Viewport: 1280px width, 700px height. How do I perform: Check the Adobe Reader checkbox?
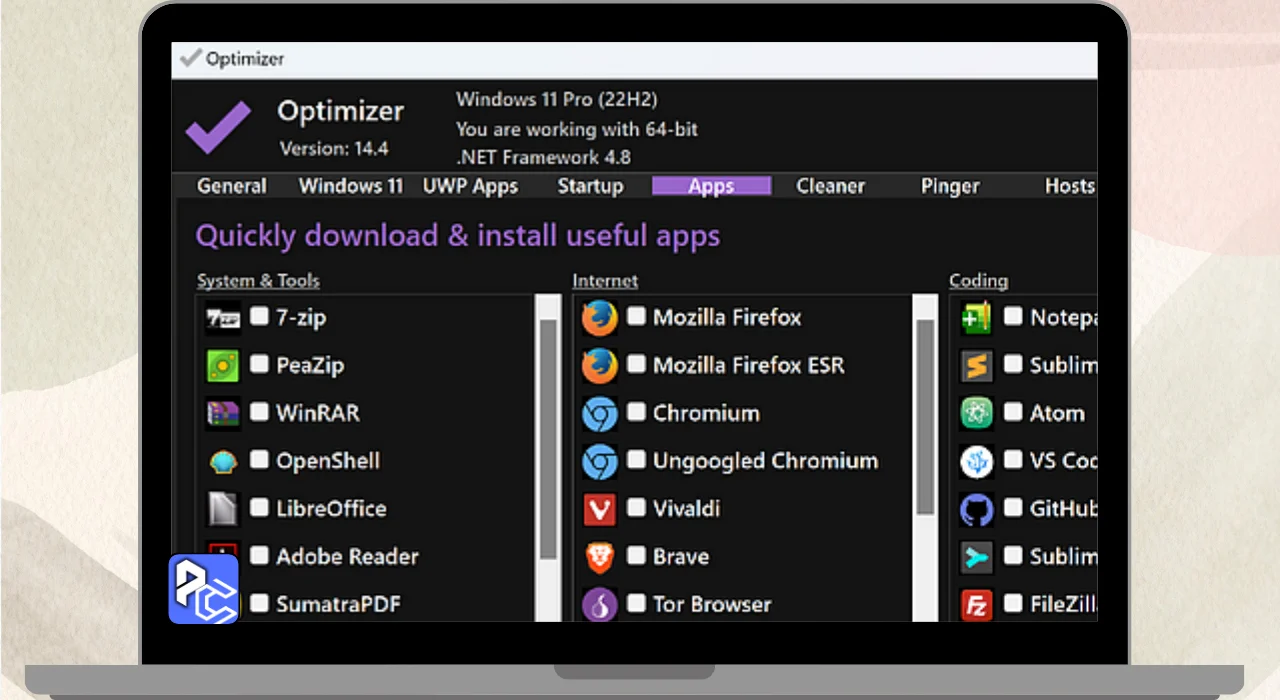[259, 555]
